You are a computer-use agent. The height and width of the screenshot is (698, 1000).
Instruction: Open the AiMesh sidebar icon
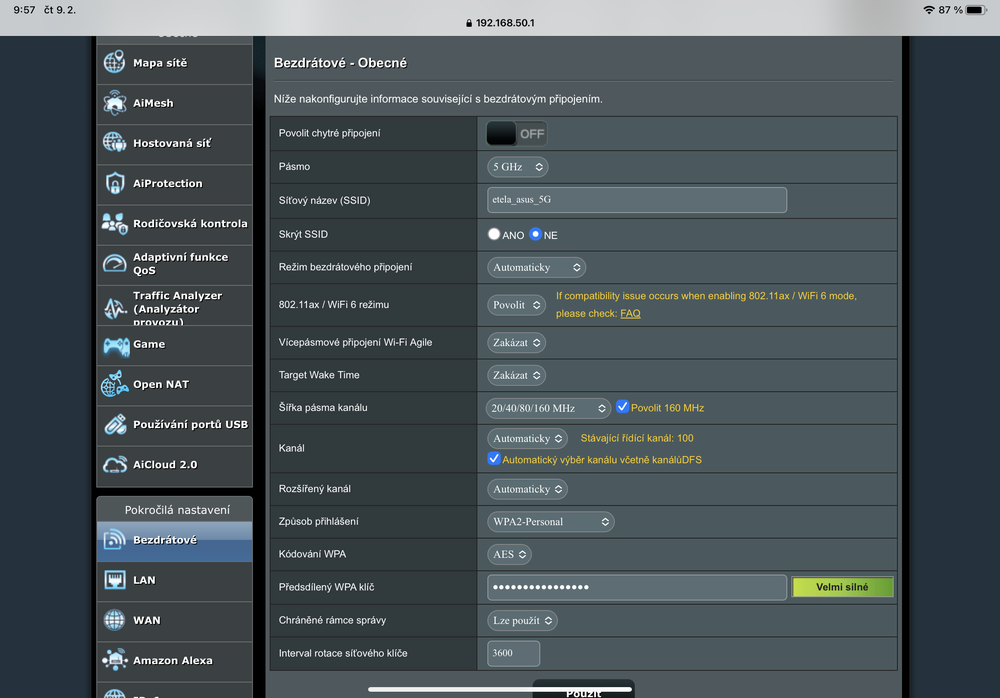pyautogui.click(x=115, y=103)
